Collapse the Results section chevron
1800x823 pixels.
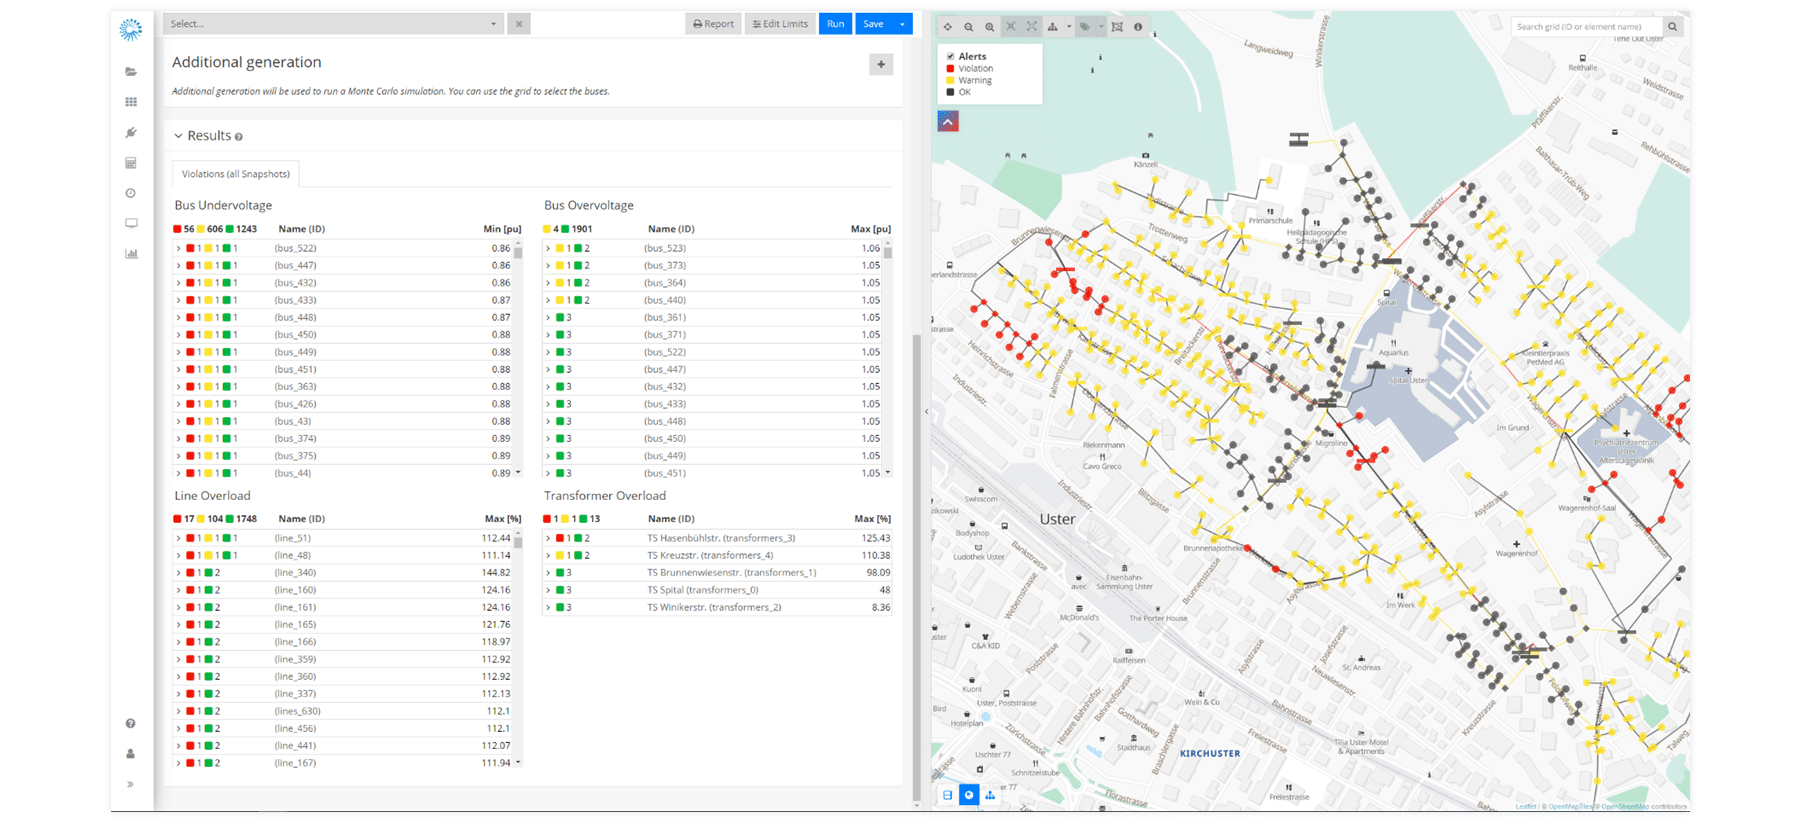tap(178, 136)
